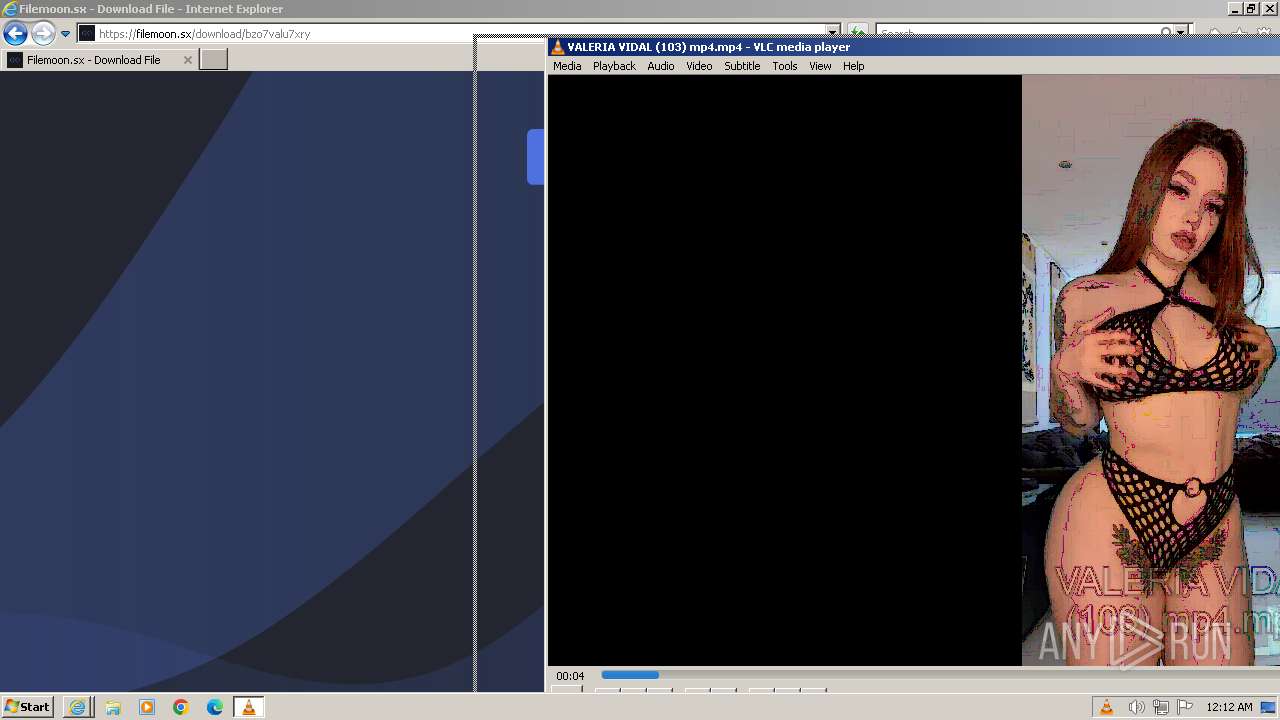Close the Filemoon.sx tab

(187, 60)
